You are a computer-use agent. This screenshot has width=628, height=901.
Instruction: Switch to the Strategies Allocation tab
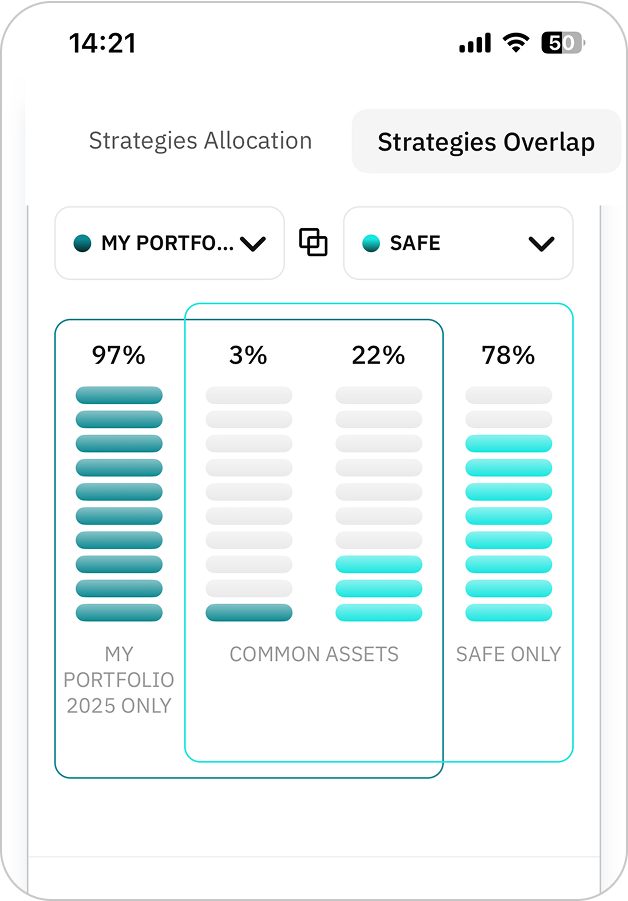click(x=200, y=141)
